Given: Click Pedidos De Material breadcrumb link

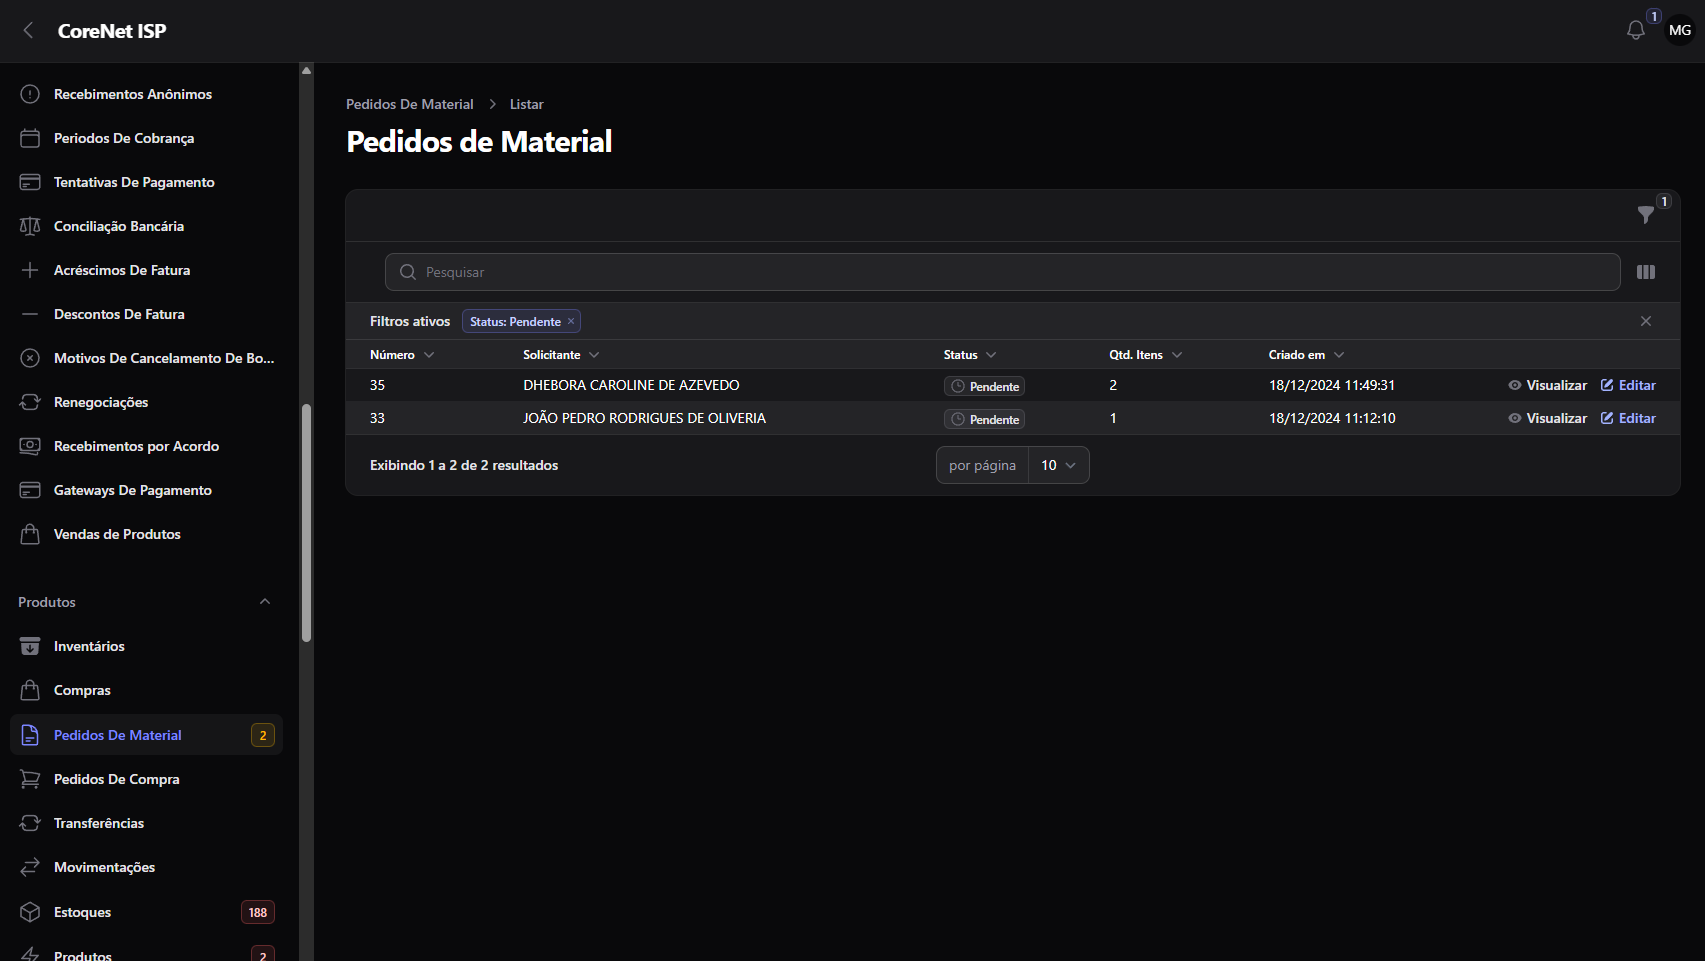Looking at the screenshot, I should tap(410, 104).
